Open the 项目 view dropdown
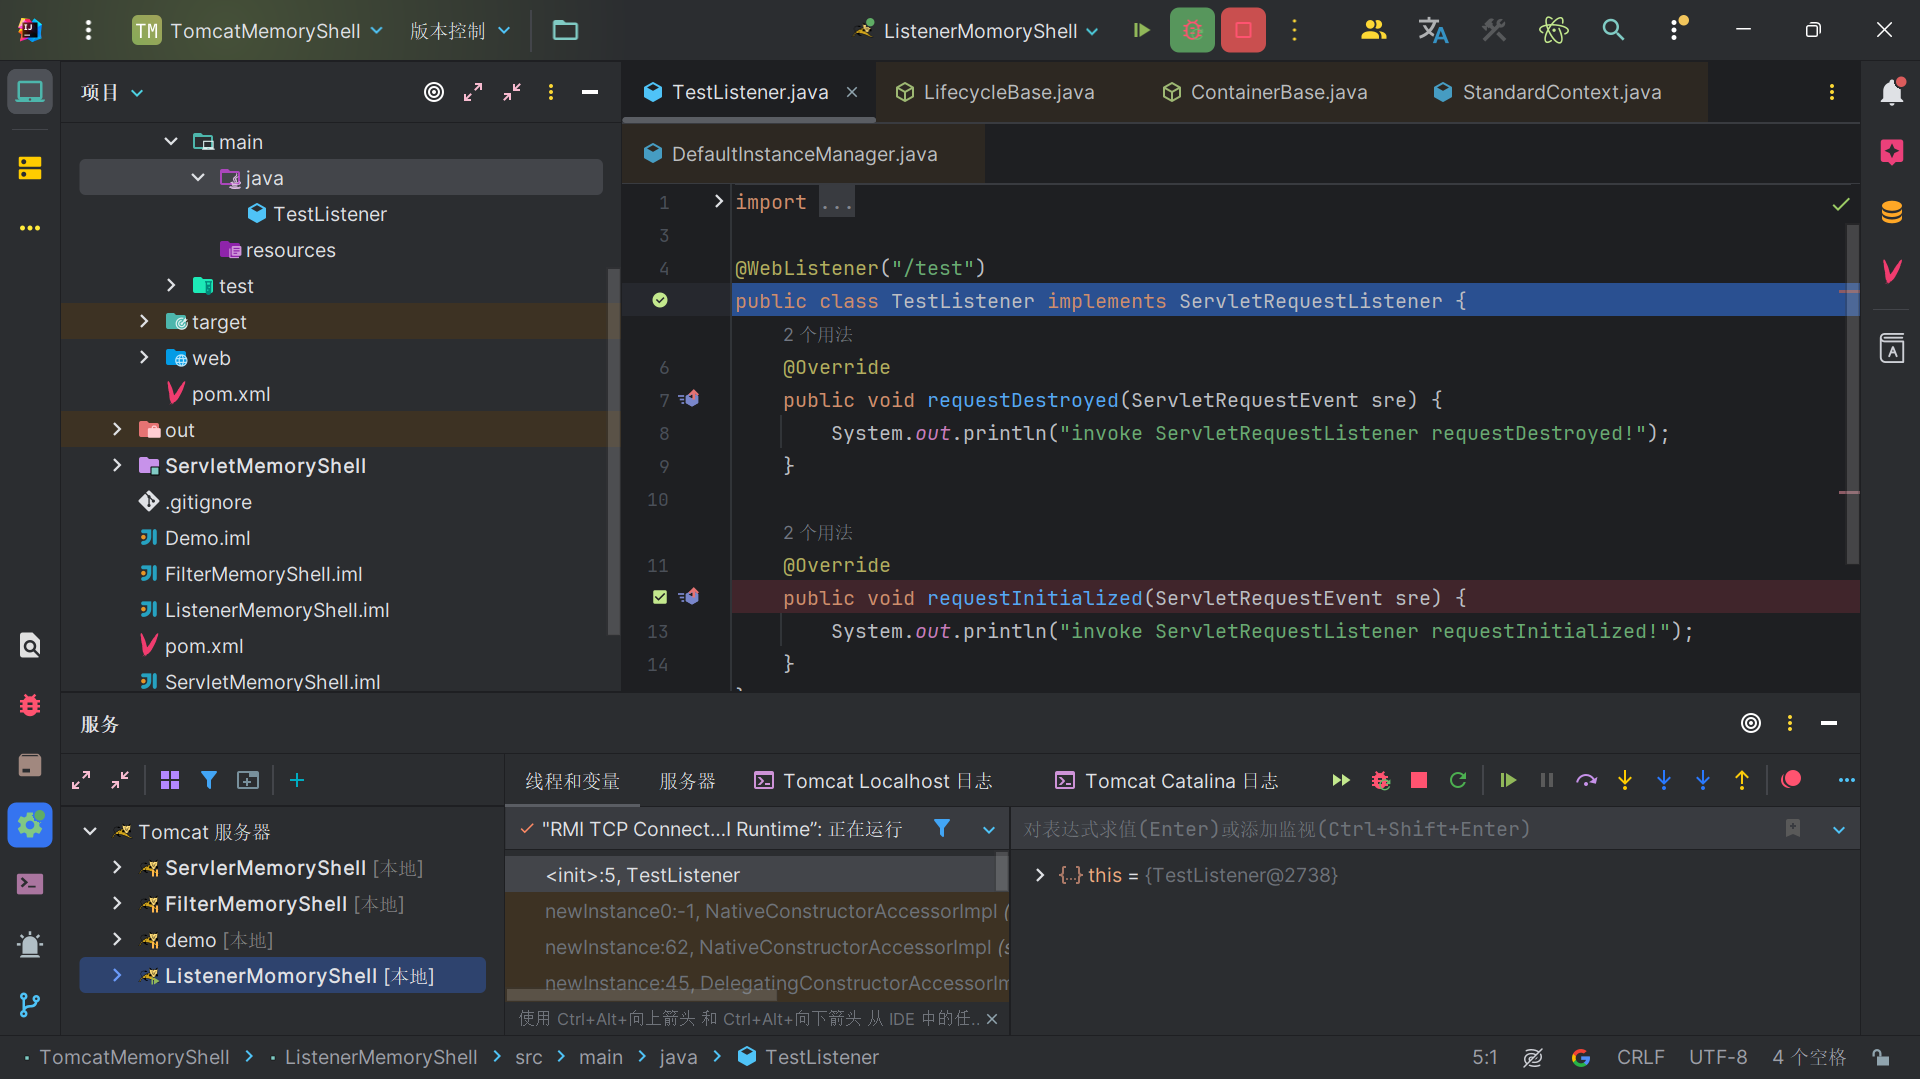Viewport: 1920px width, 1079px height. click(x=112, y=92)
